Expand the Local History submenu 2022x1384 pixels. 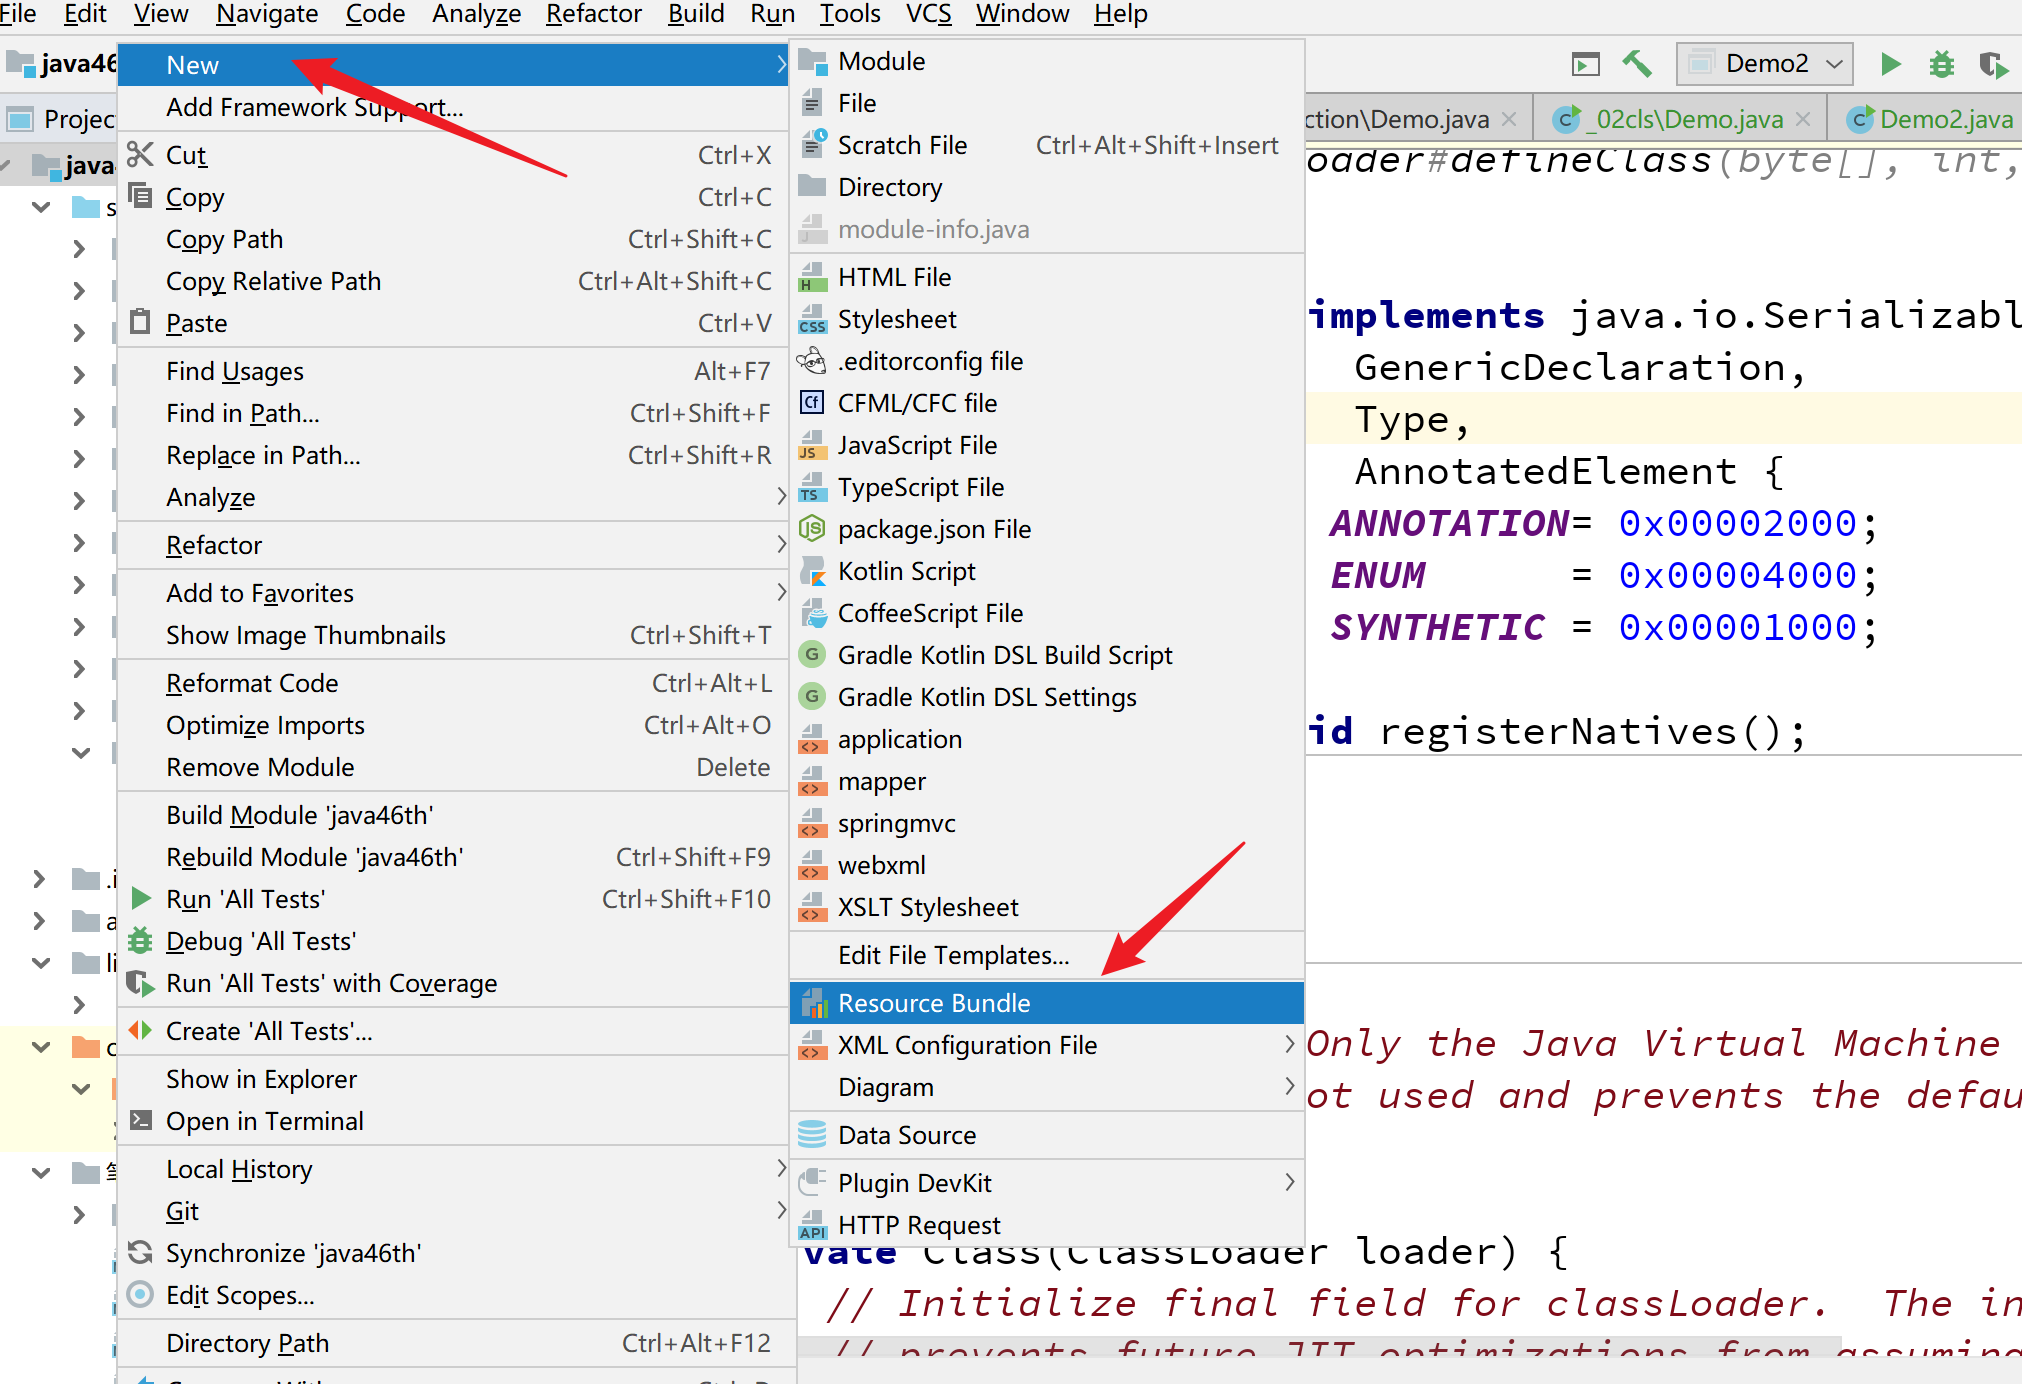[239, 1169]
